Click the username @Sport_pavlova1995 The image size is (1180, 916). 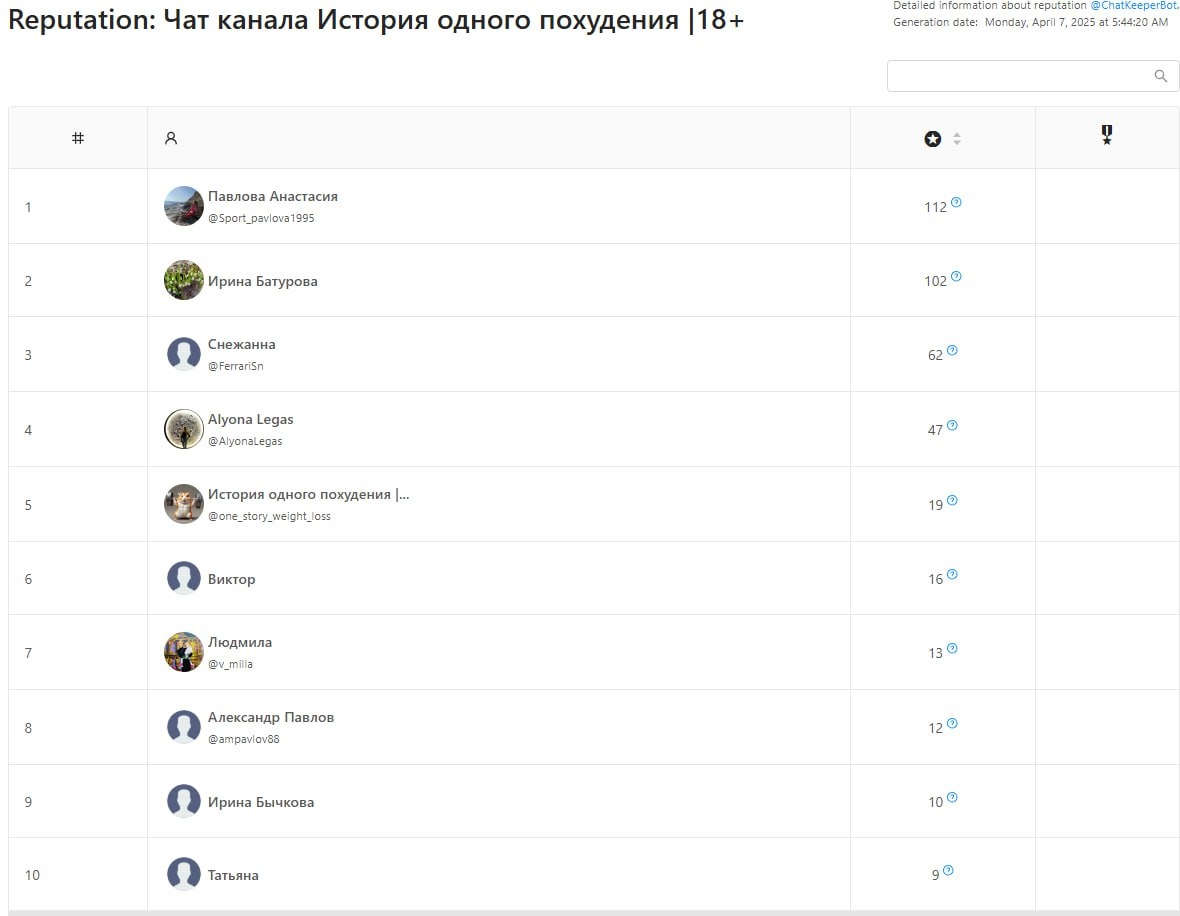(261, 218)
